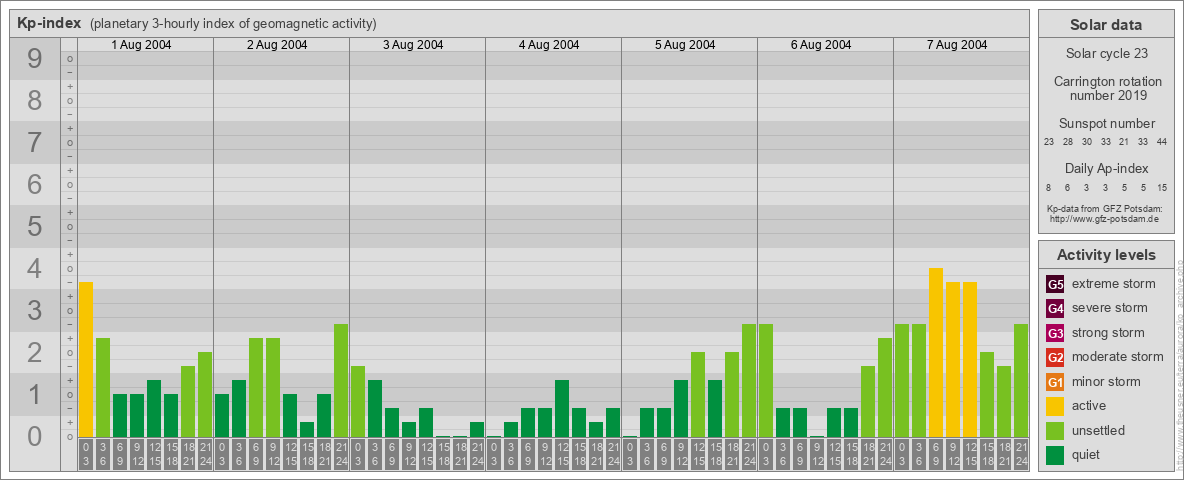The height and width of the screenshot is (480, 1184).
Task: Click daily Ap-index value 8
Action: (x=1049, y=187)
